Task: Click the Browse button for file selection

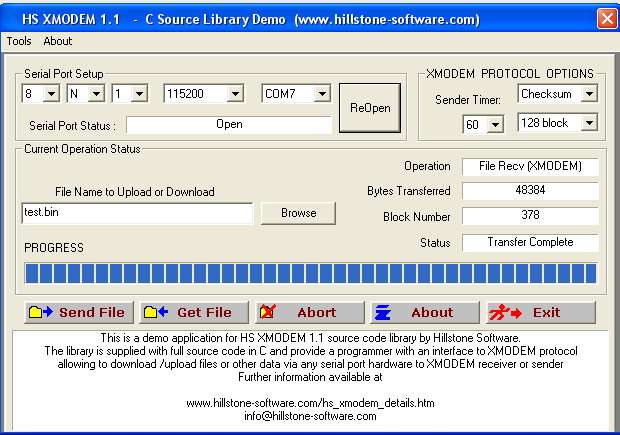Action: 299,213
